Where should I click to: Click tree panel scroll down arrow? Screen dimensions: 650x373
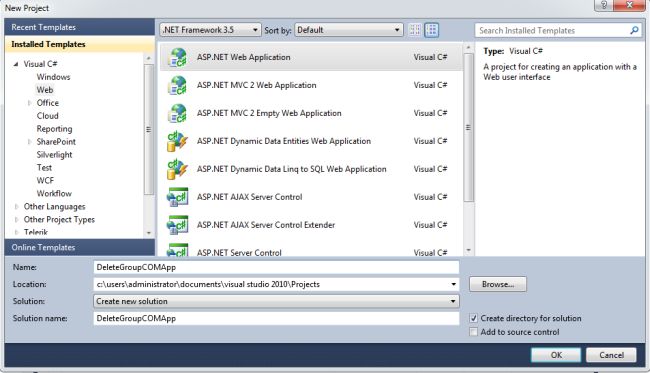(x=148, y=233)
